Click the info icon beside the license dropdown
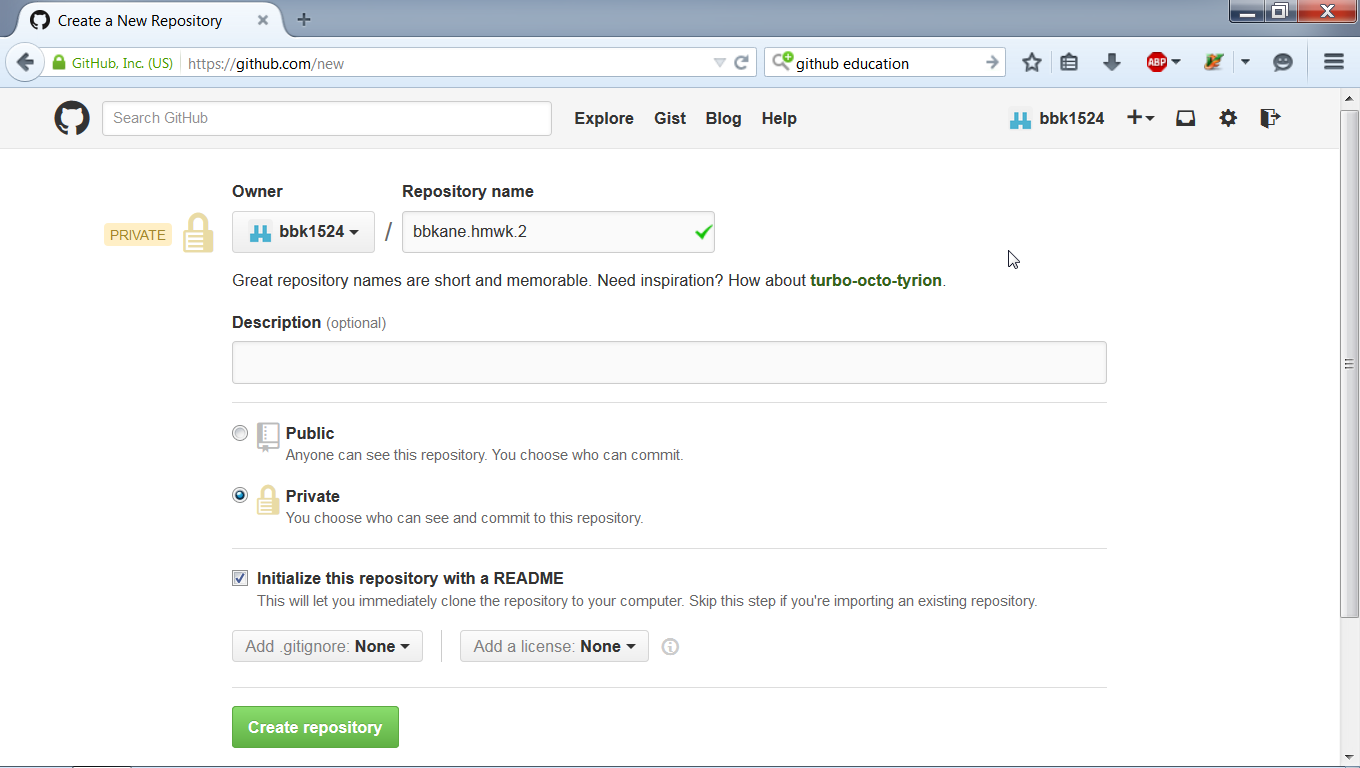The height and width of the screenshot is (768, 1360). tap(670, 646)
